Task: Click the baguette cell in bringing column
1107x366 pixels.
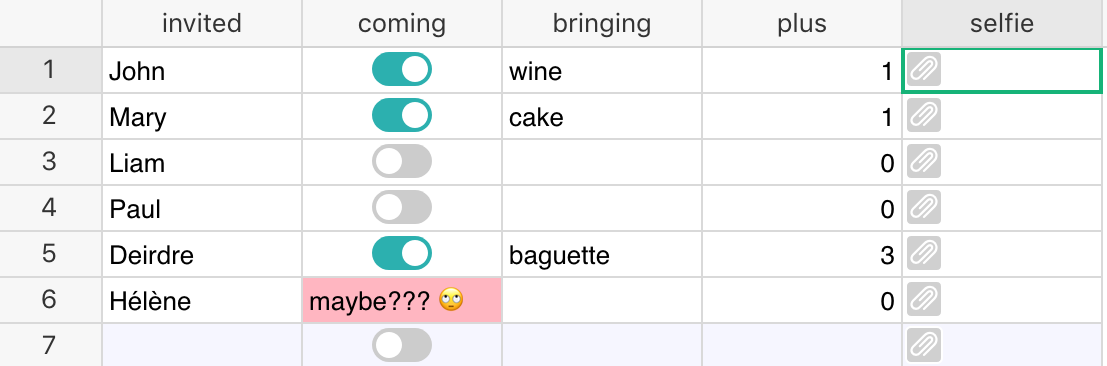Action: 602,254
